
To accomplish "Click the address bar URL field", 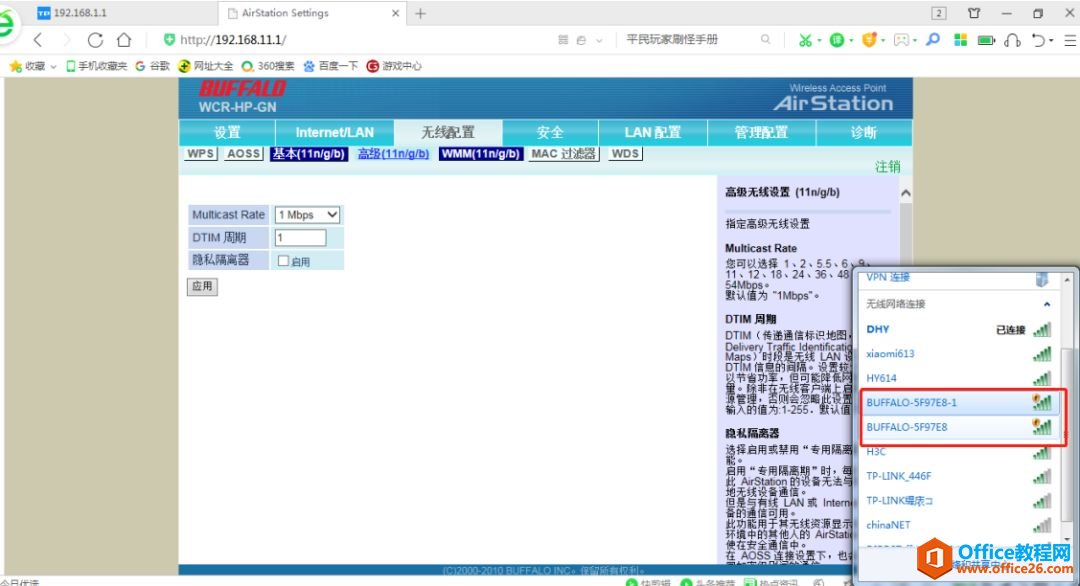I will [358, 40].
